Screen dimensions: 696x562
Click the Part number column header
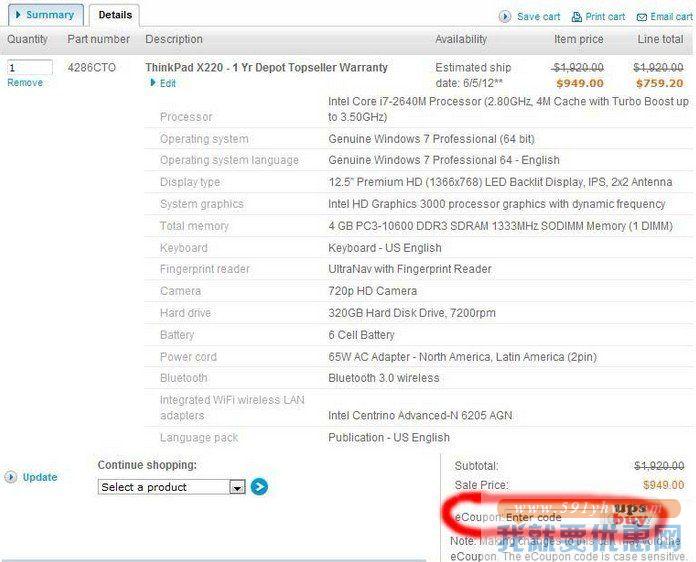[x=99, y=39]
